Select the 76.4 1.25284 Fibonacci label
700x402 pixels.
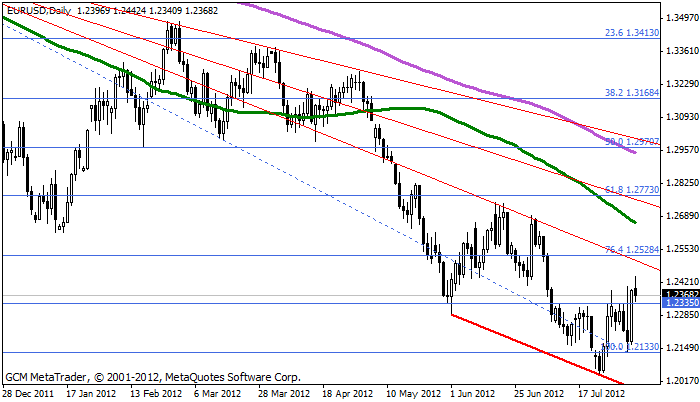(632, 250)
